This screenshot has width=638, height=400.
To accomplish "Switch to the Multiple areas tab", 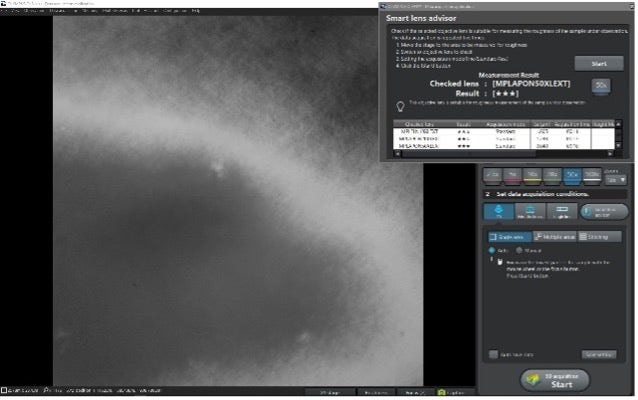I will (x=554, y=237).
